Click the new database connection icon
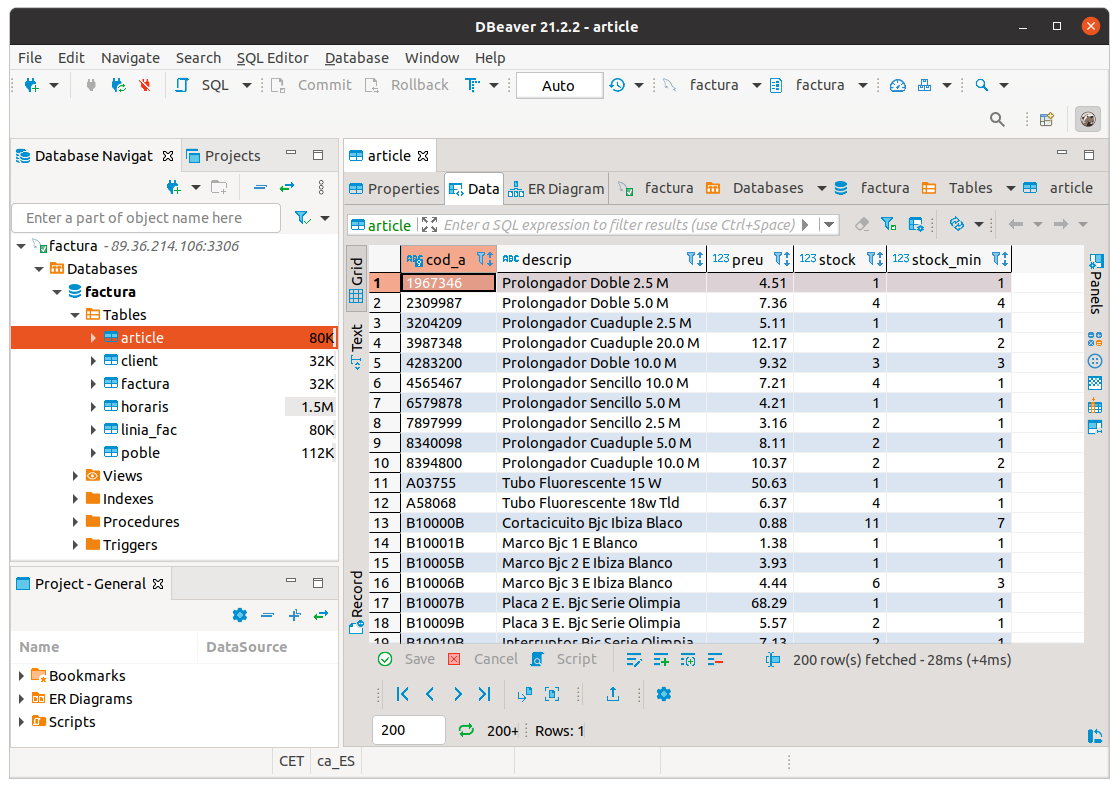Viewport: 1119px width, 788px height. point(32,86)
